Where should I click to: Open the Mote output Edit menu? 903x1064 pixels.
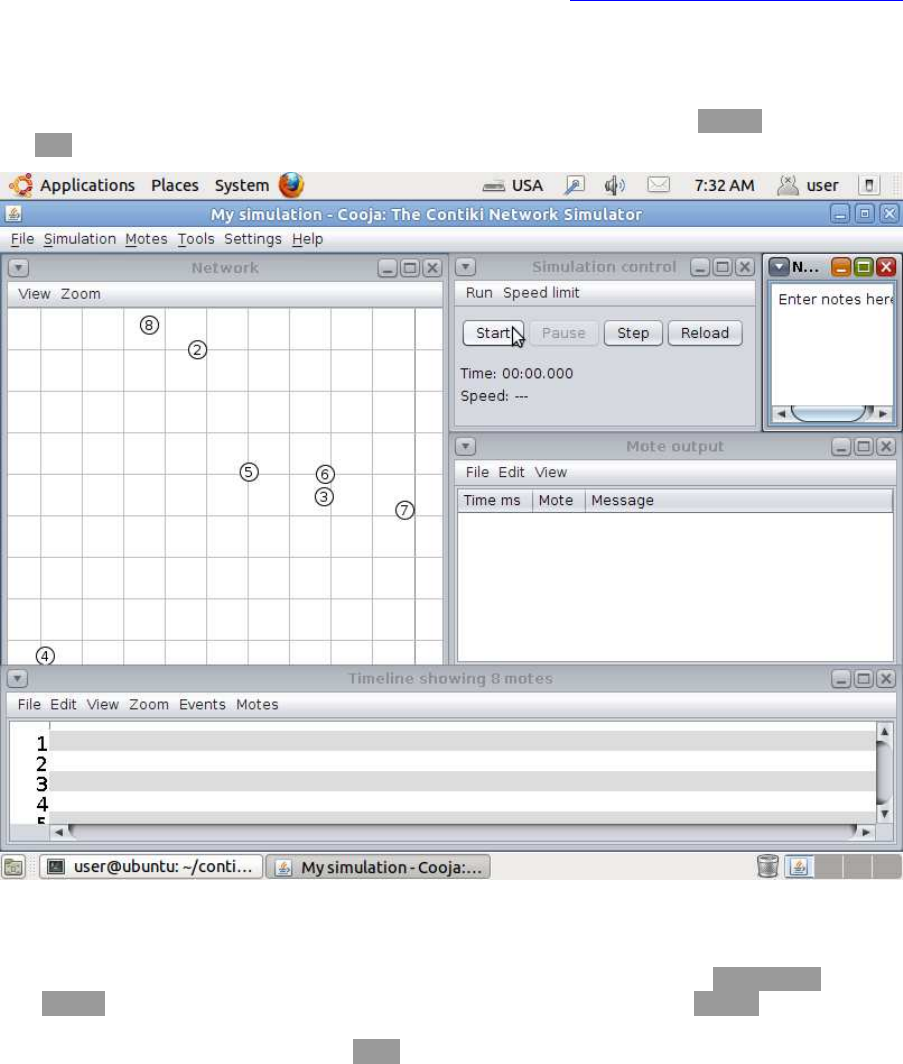[x=511, y=472]
